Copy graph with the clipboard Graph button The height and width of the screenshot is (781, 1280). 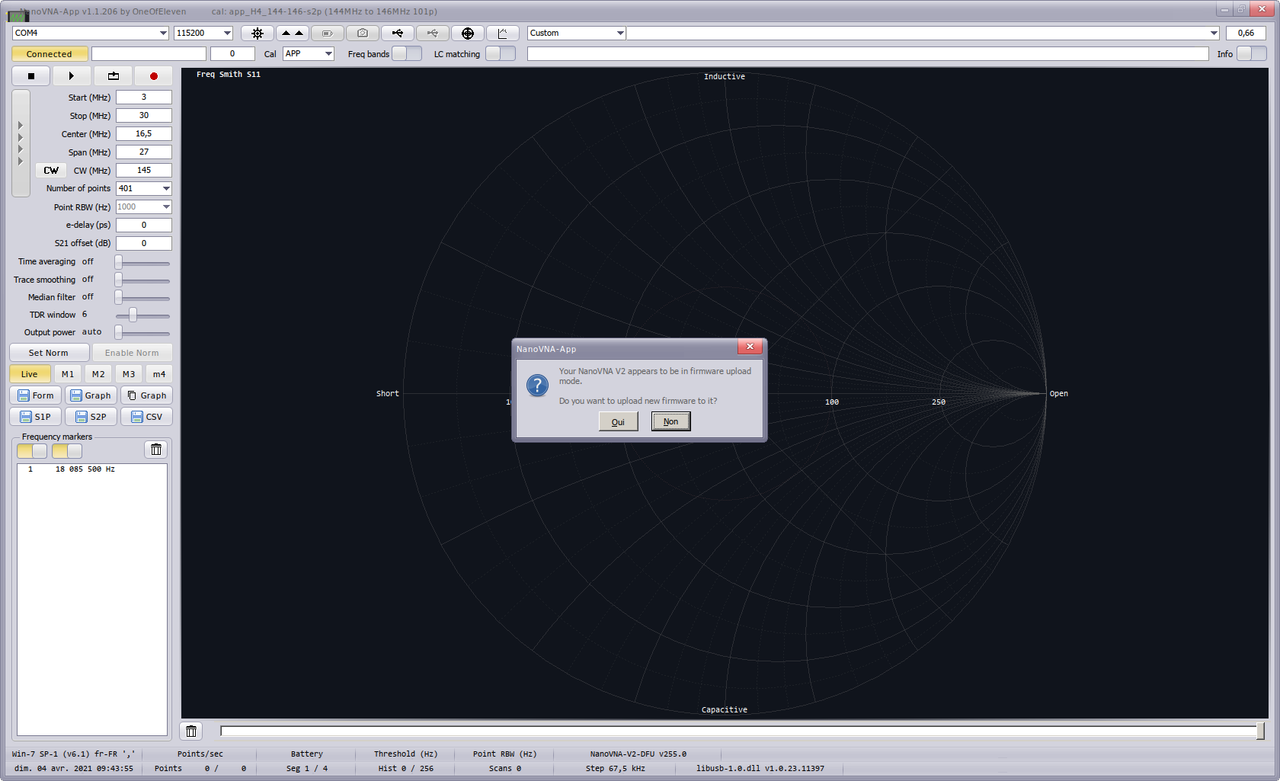146,395
